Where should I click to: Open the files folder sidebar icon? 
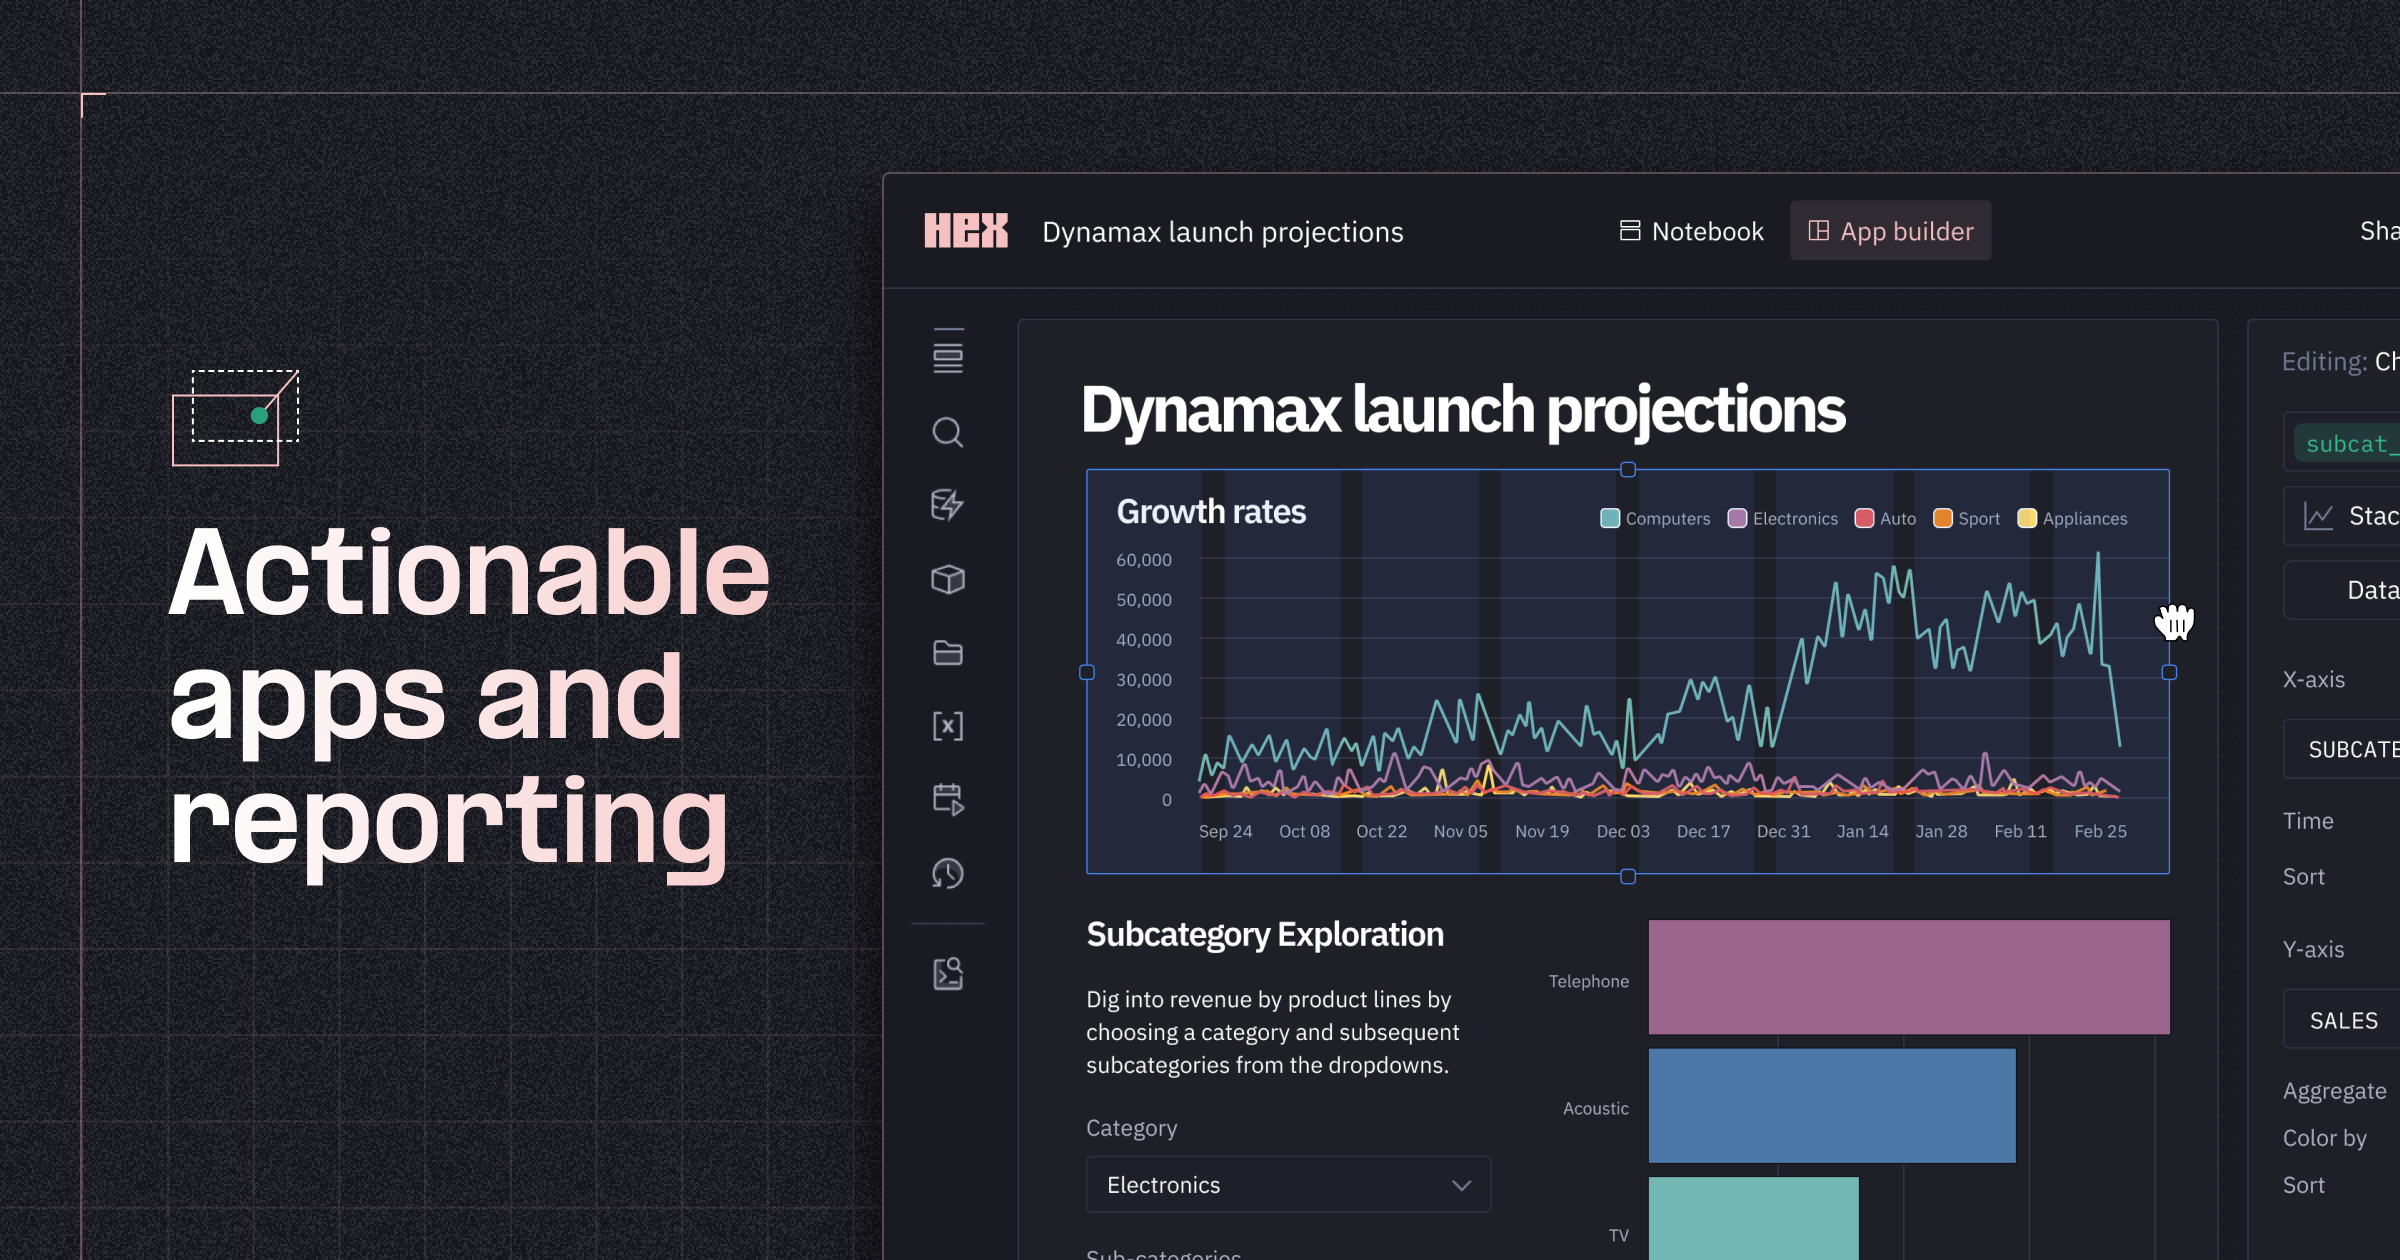(x=947, y=653)
